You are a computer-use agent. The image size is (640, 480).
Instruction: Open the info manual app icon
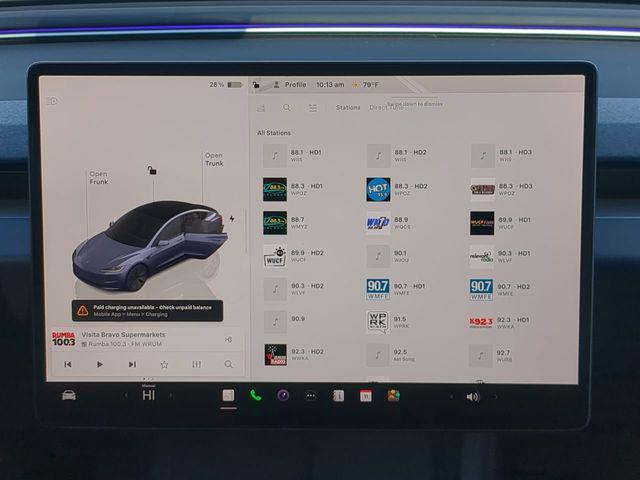(x=338, y=396)
